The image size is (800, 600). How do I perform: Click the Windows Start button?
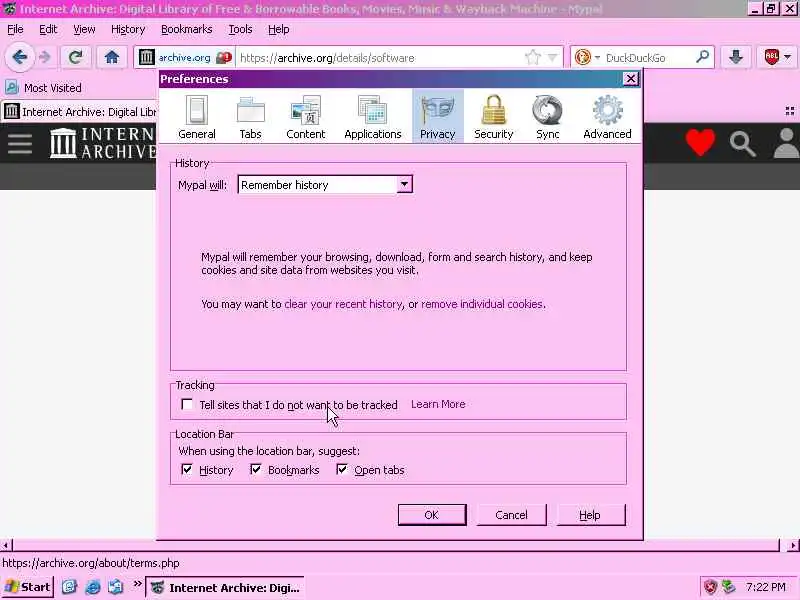[28, 587]
